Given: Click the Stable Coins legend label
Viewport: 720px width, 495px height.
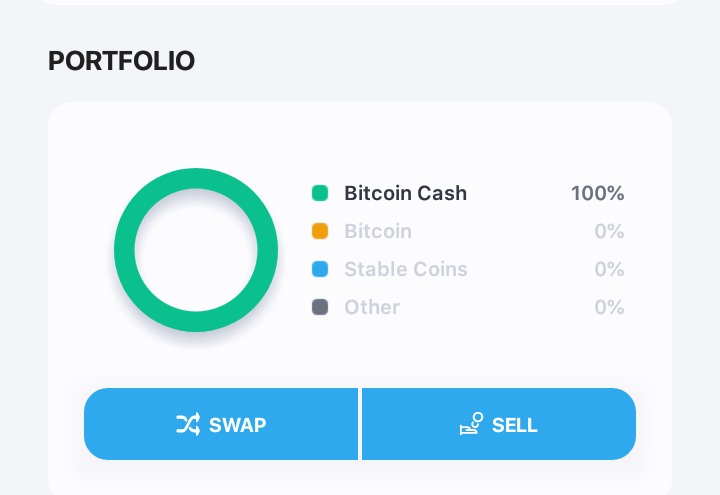Looking at the screenshot, I should [406, 270].
